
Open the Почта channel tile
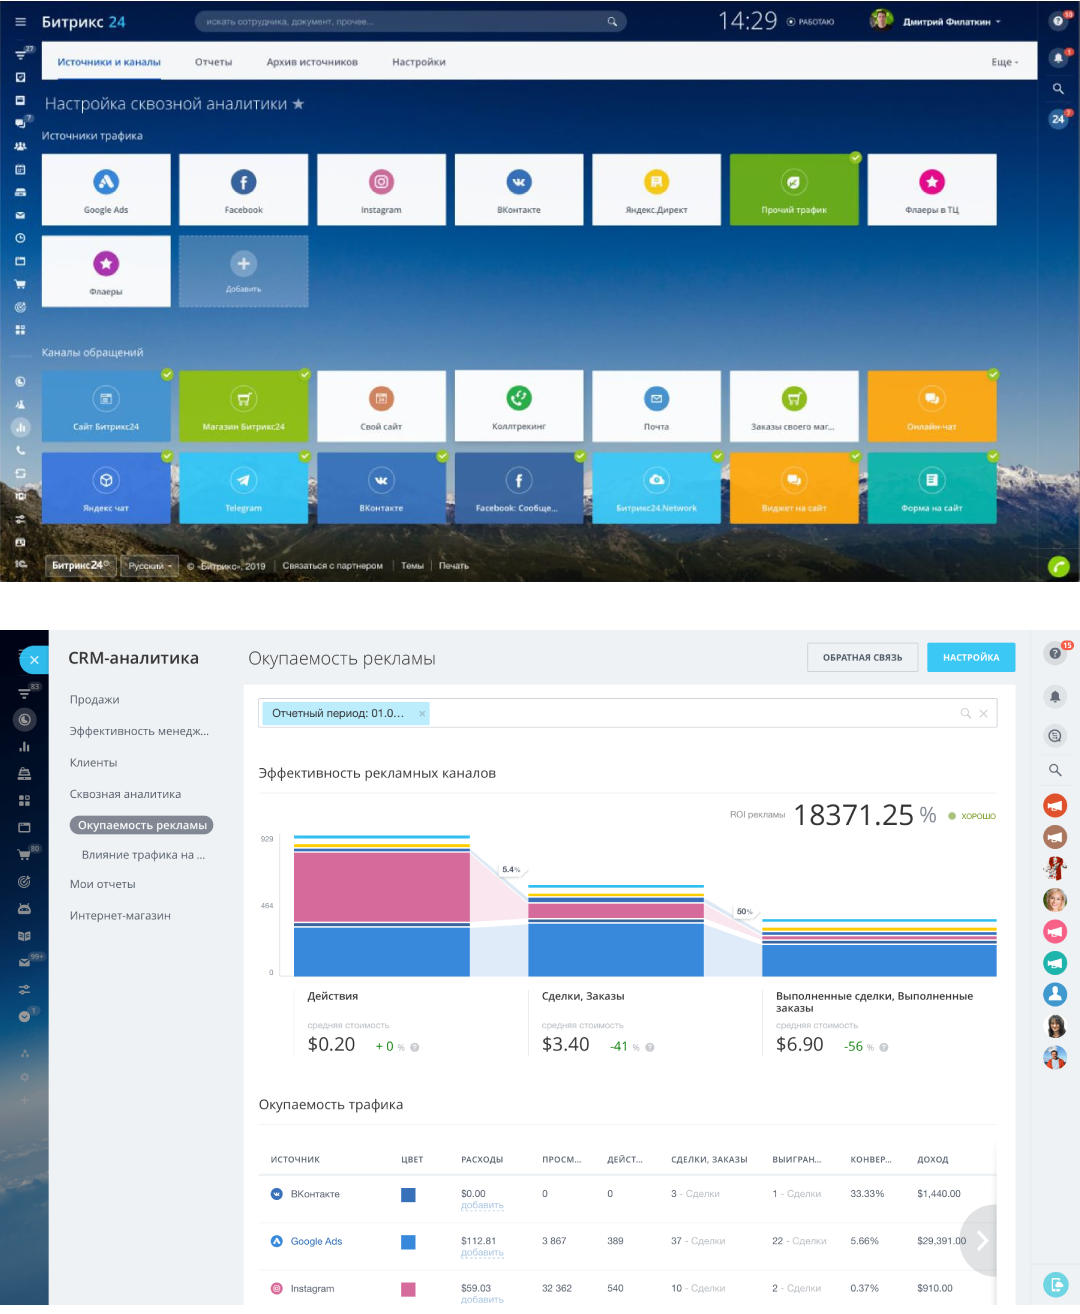point(656,406)
